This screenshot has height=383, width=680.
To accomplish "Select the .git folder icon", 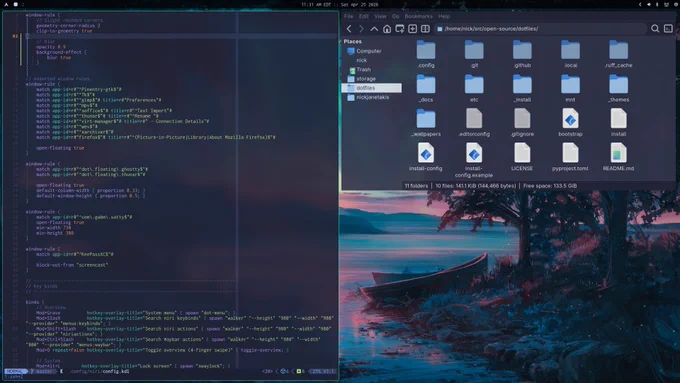I will pyautogui.click(x=474, y=50).
